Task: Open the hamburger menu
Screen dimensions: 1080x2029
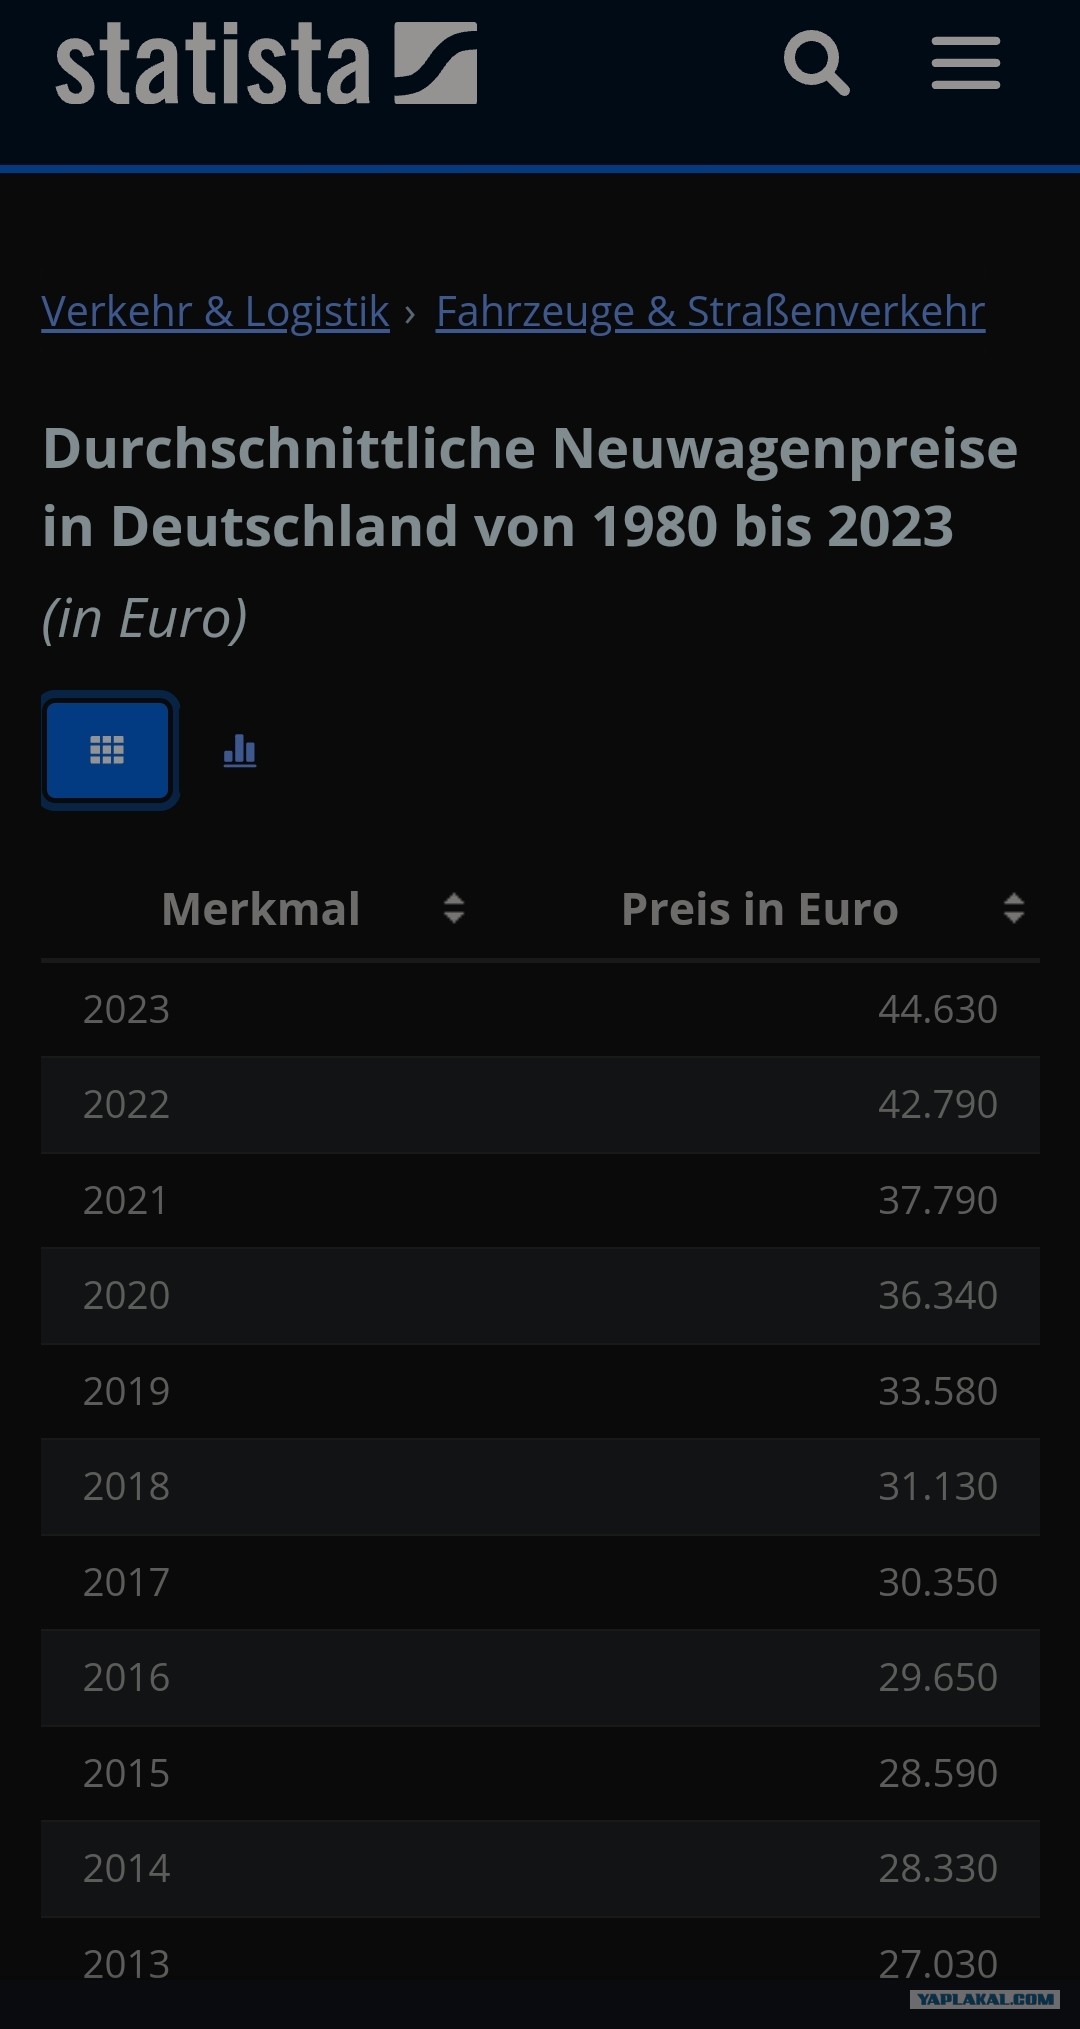Action: (x=965, y=63)
